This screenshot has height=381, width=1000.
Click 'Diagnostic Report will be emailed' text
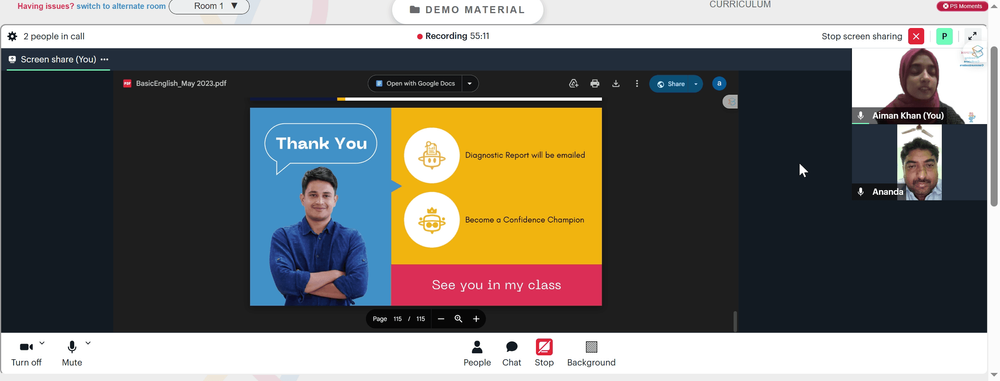tap(525, 155)
